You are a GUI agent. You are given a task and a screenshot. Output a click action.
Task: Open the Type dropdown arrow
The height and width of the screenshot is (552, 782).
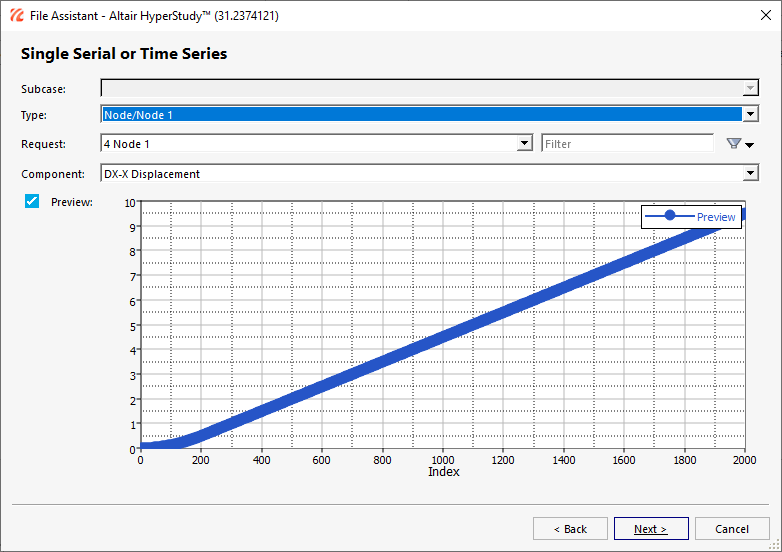(x=750, y=115)
